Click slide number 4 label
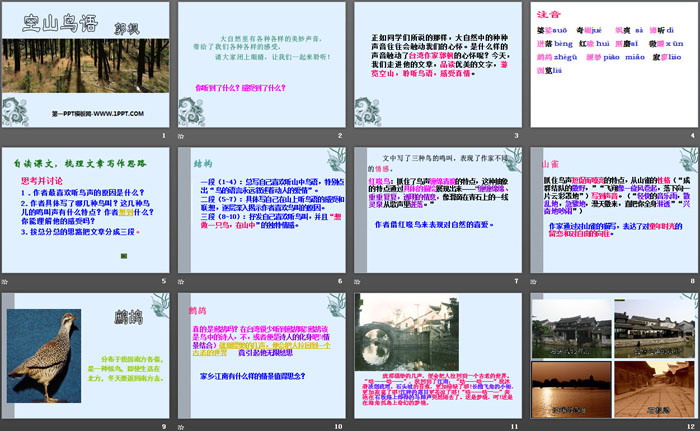Screen dimensions: 700x431 [692, 135]
